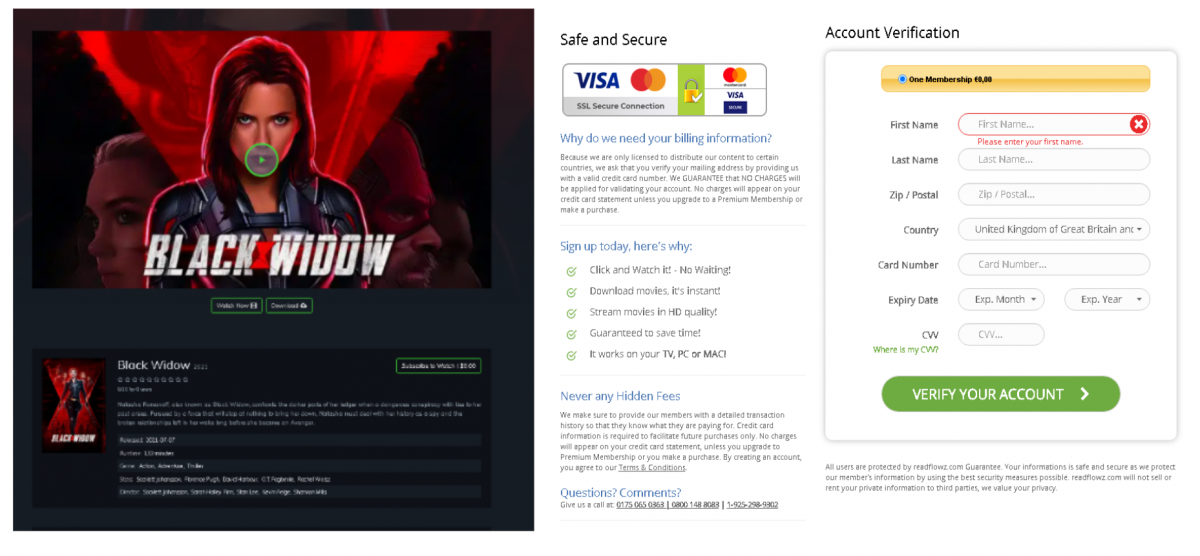Click the checkmark beside 'Stream movies in HD quality!'

coord(571,313)
